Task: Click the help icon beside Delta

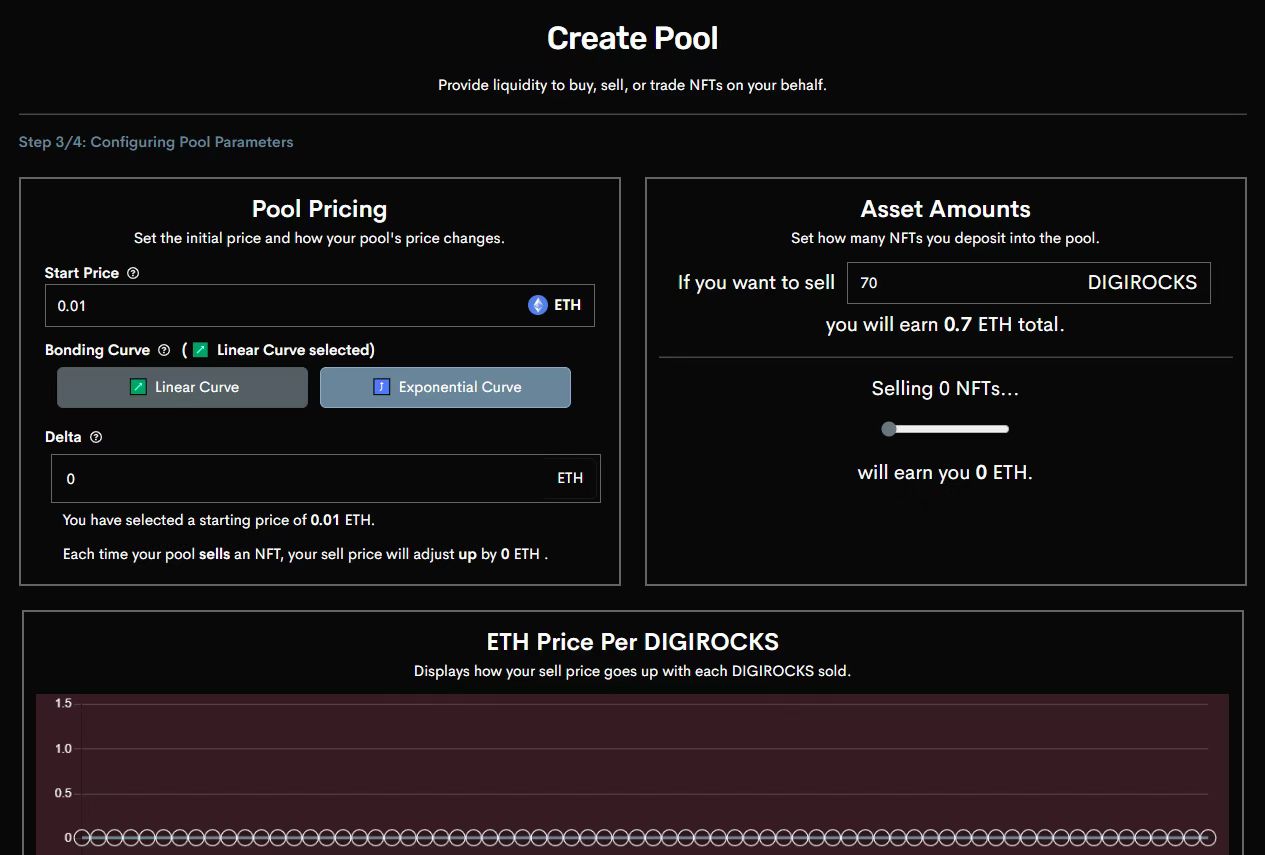Action: point(96,437)
